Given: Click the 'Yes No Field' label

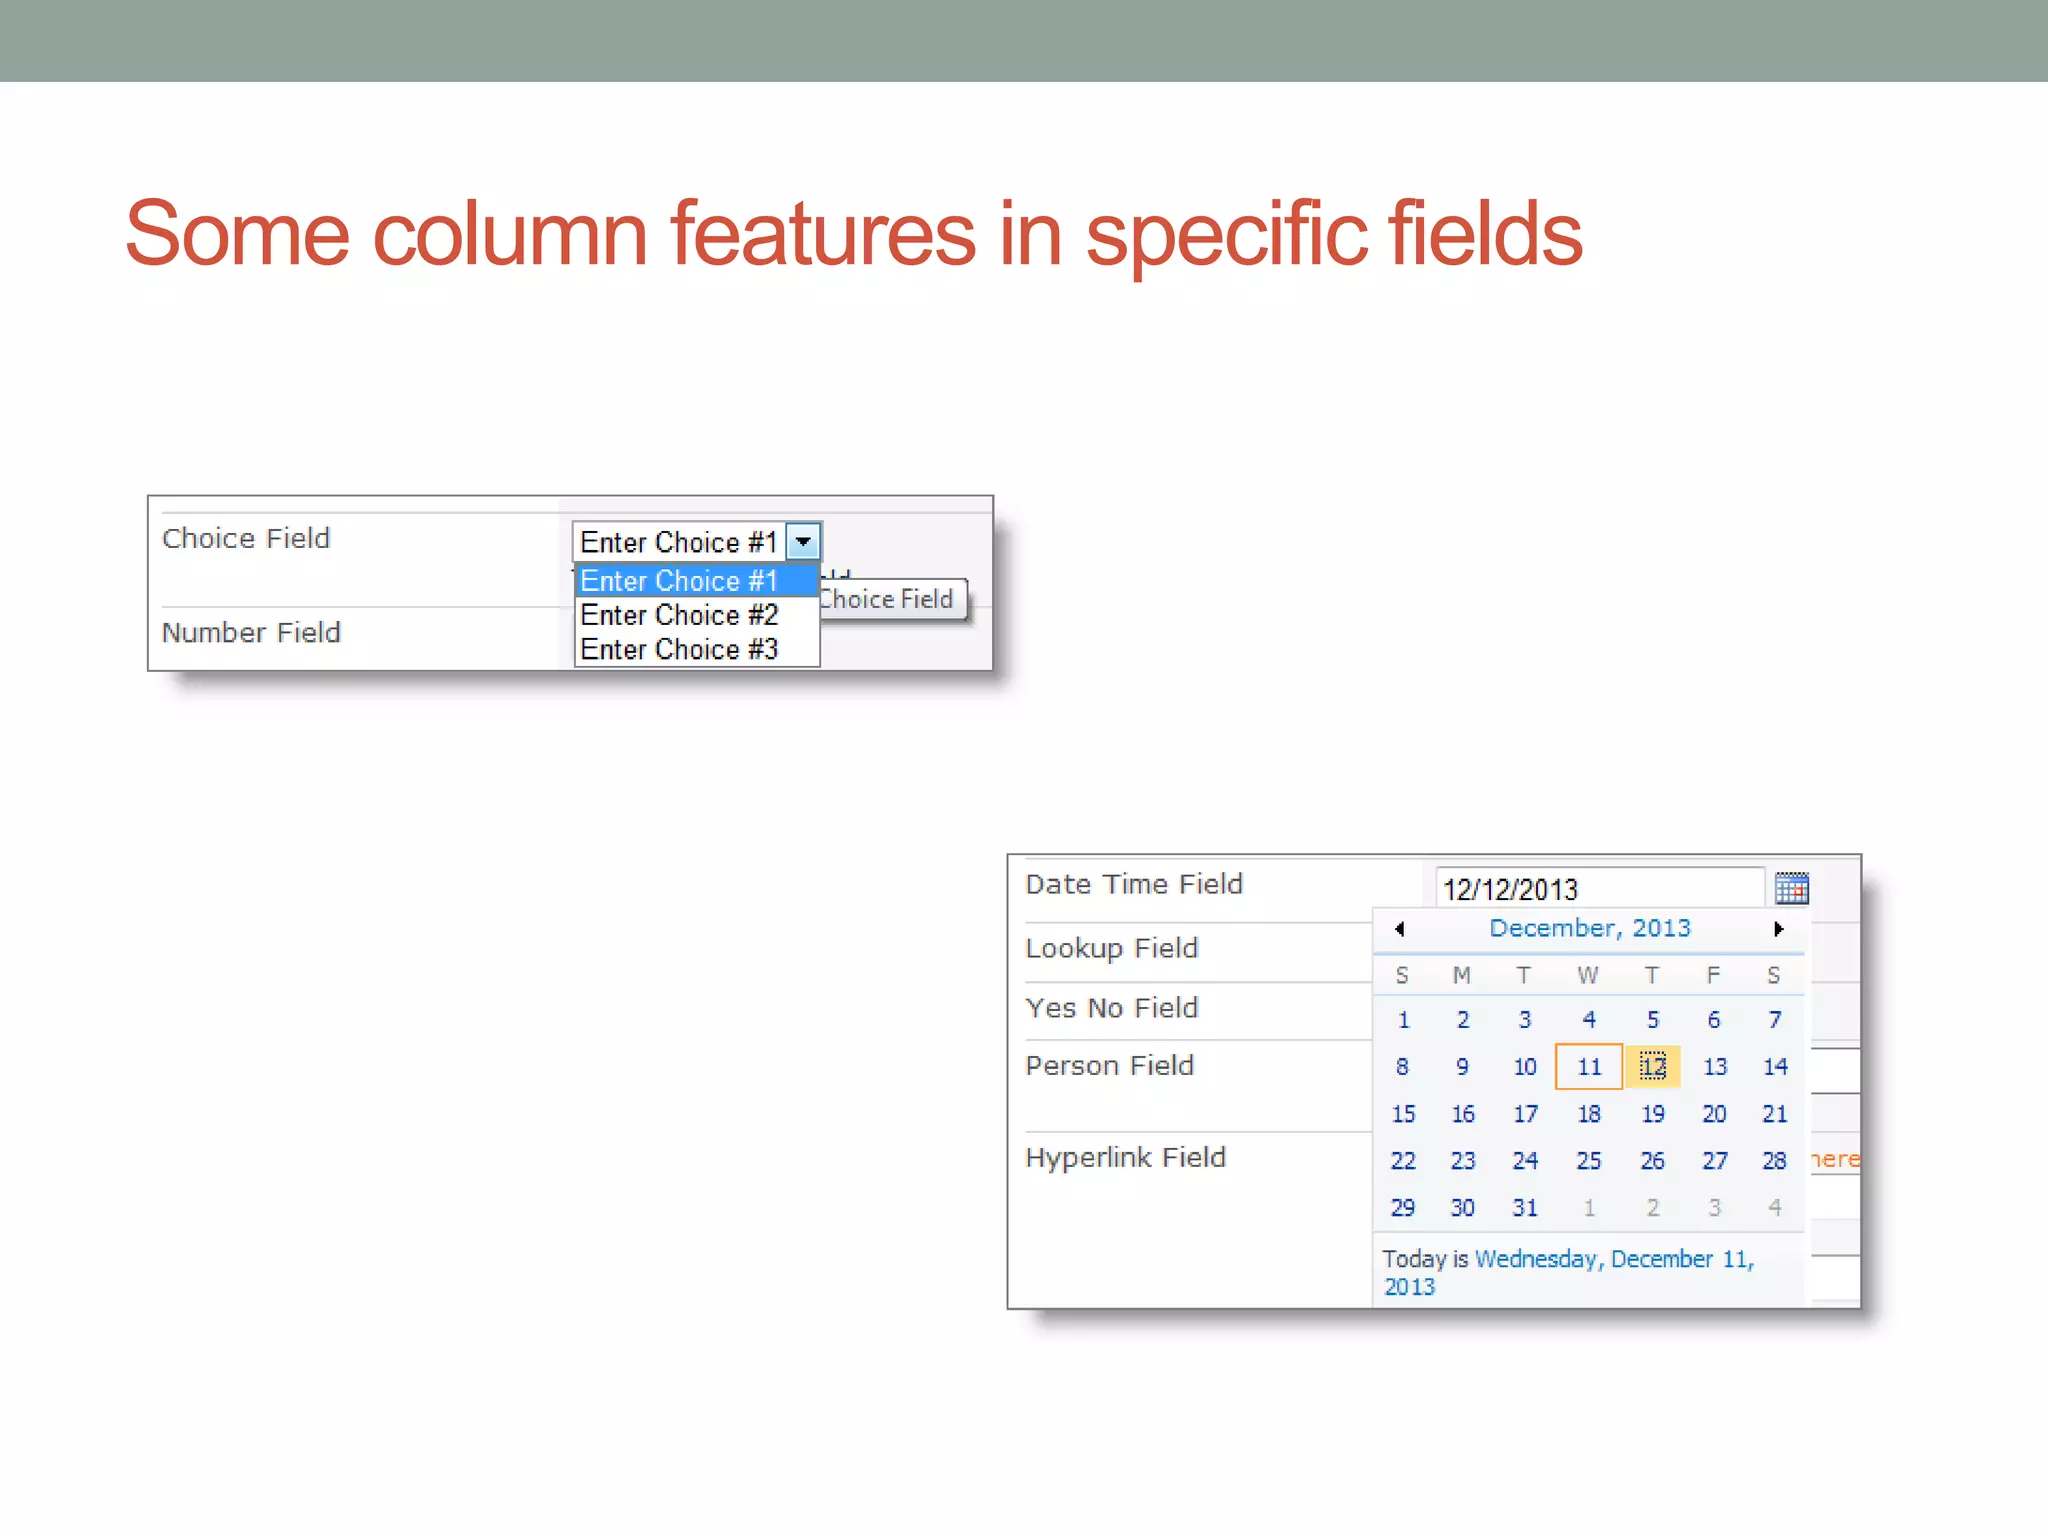Looking at the screenshot, I should (1112, 1008).
